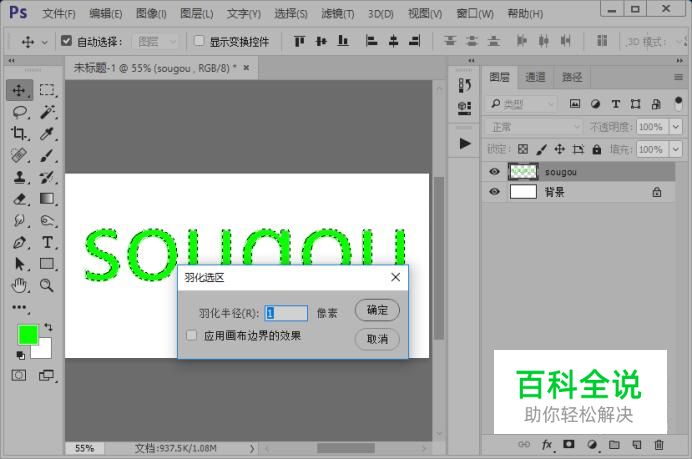Viewport: 692px width, 459px height.
Task: Close the feather selection dialog
Action: pos(396,277)
